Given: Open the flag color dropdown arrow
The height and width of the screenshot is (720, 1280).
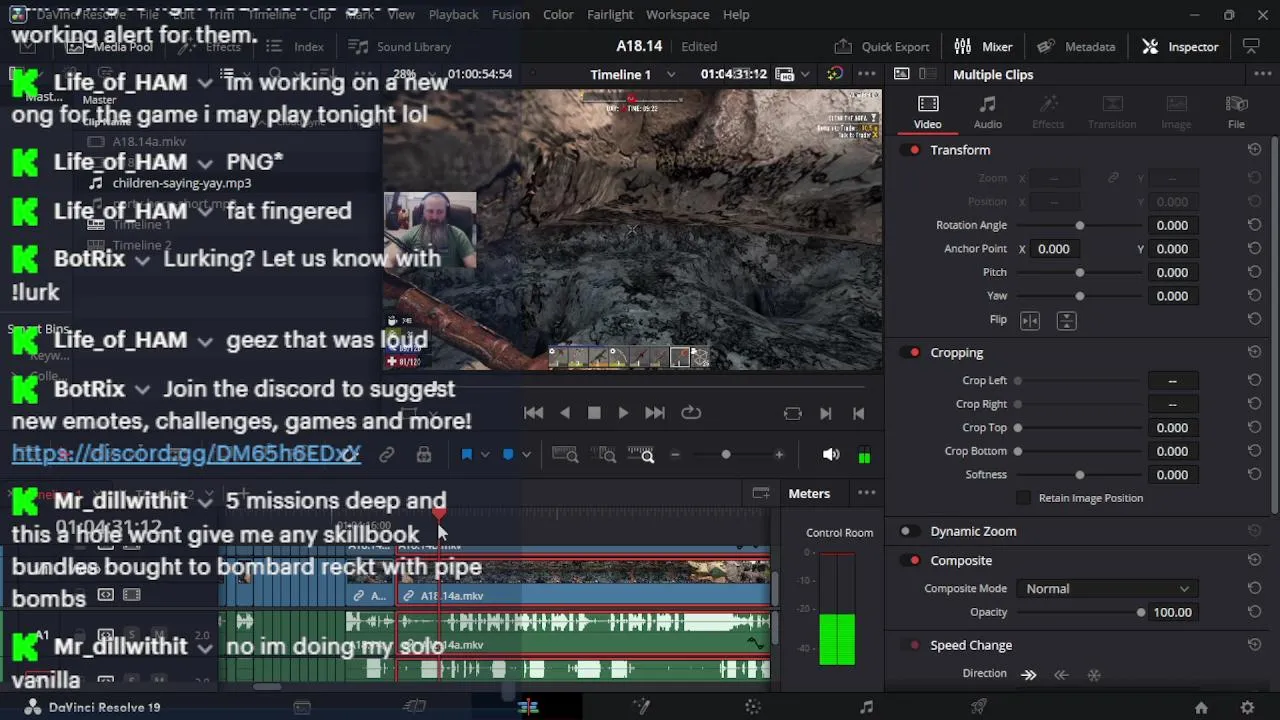Looking at the screenshot, I should (x=485, y=455).
